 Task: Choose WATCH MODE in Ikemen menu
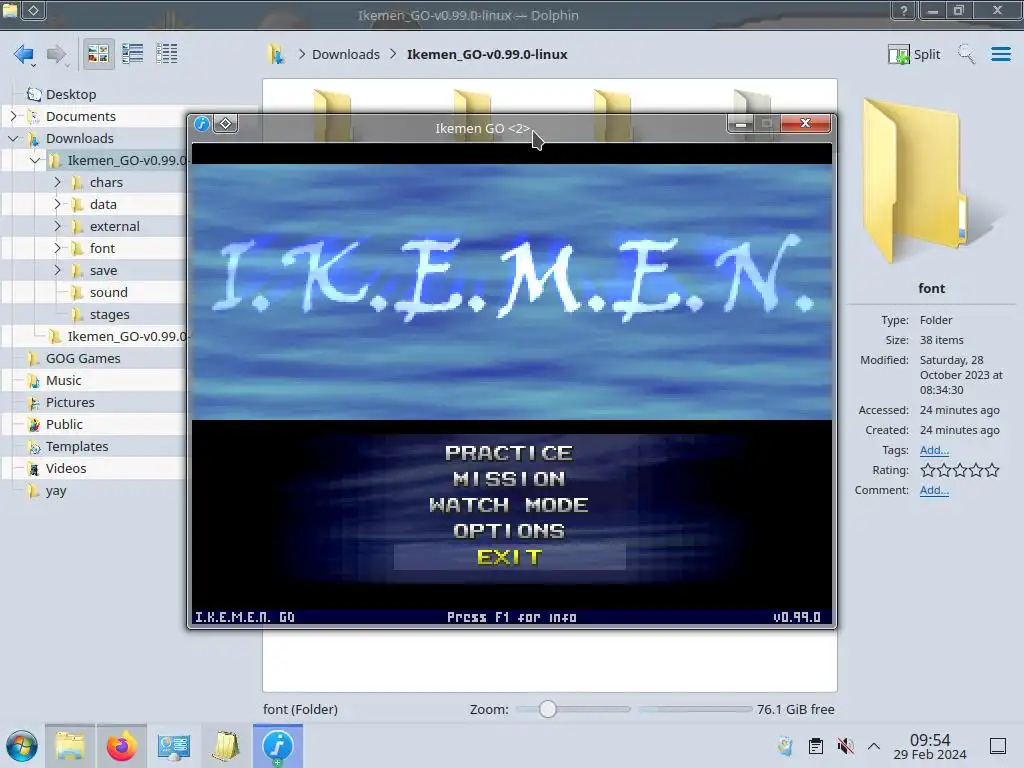(509, 505)
